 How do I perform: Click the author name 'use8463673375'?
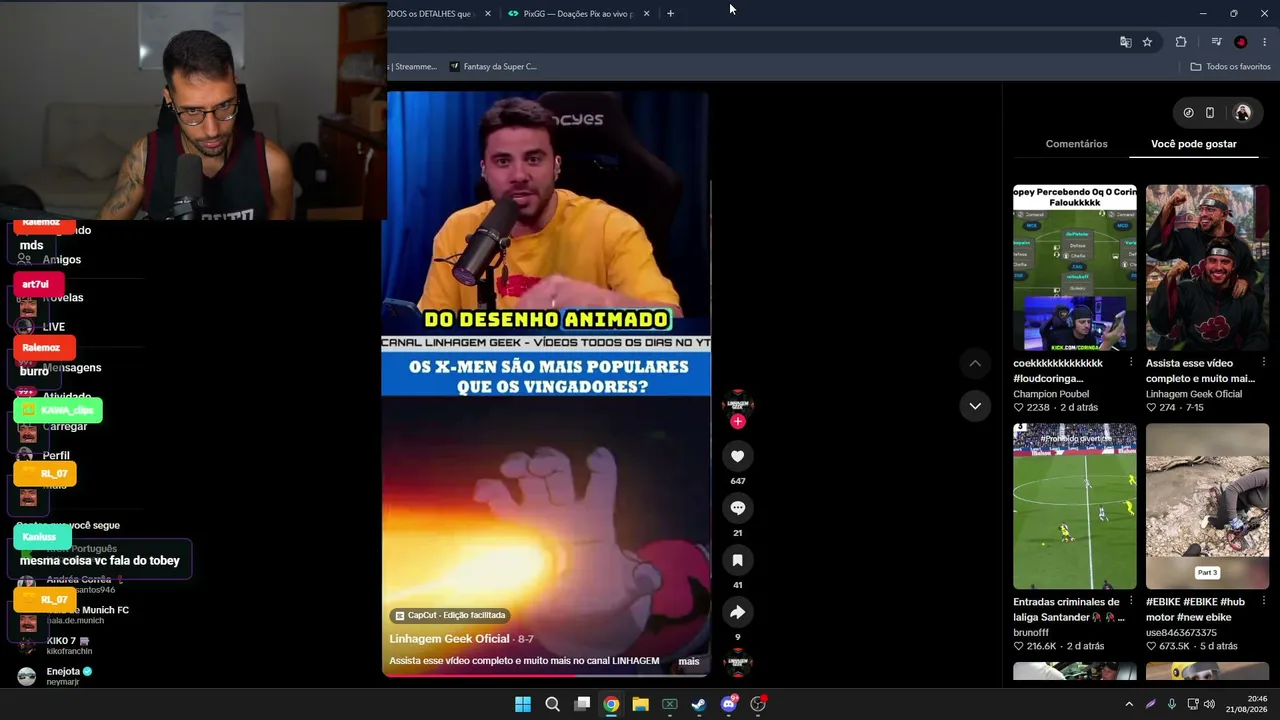pyautogui.click(x=1181, y=633)
